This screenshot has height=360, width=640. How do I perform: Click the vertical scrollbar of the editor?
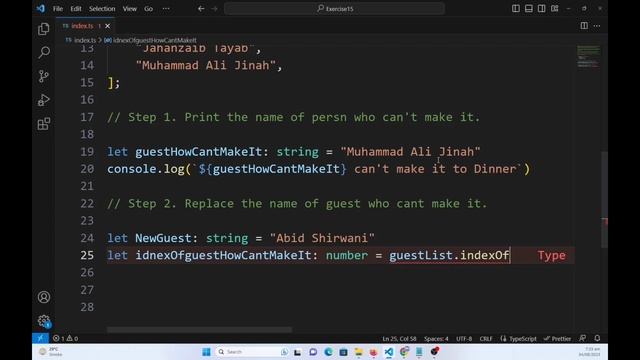tap(604, 199)
